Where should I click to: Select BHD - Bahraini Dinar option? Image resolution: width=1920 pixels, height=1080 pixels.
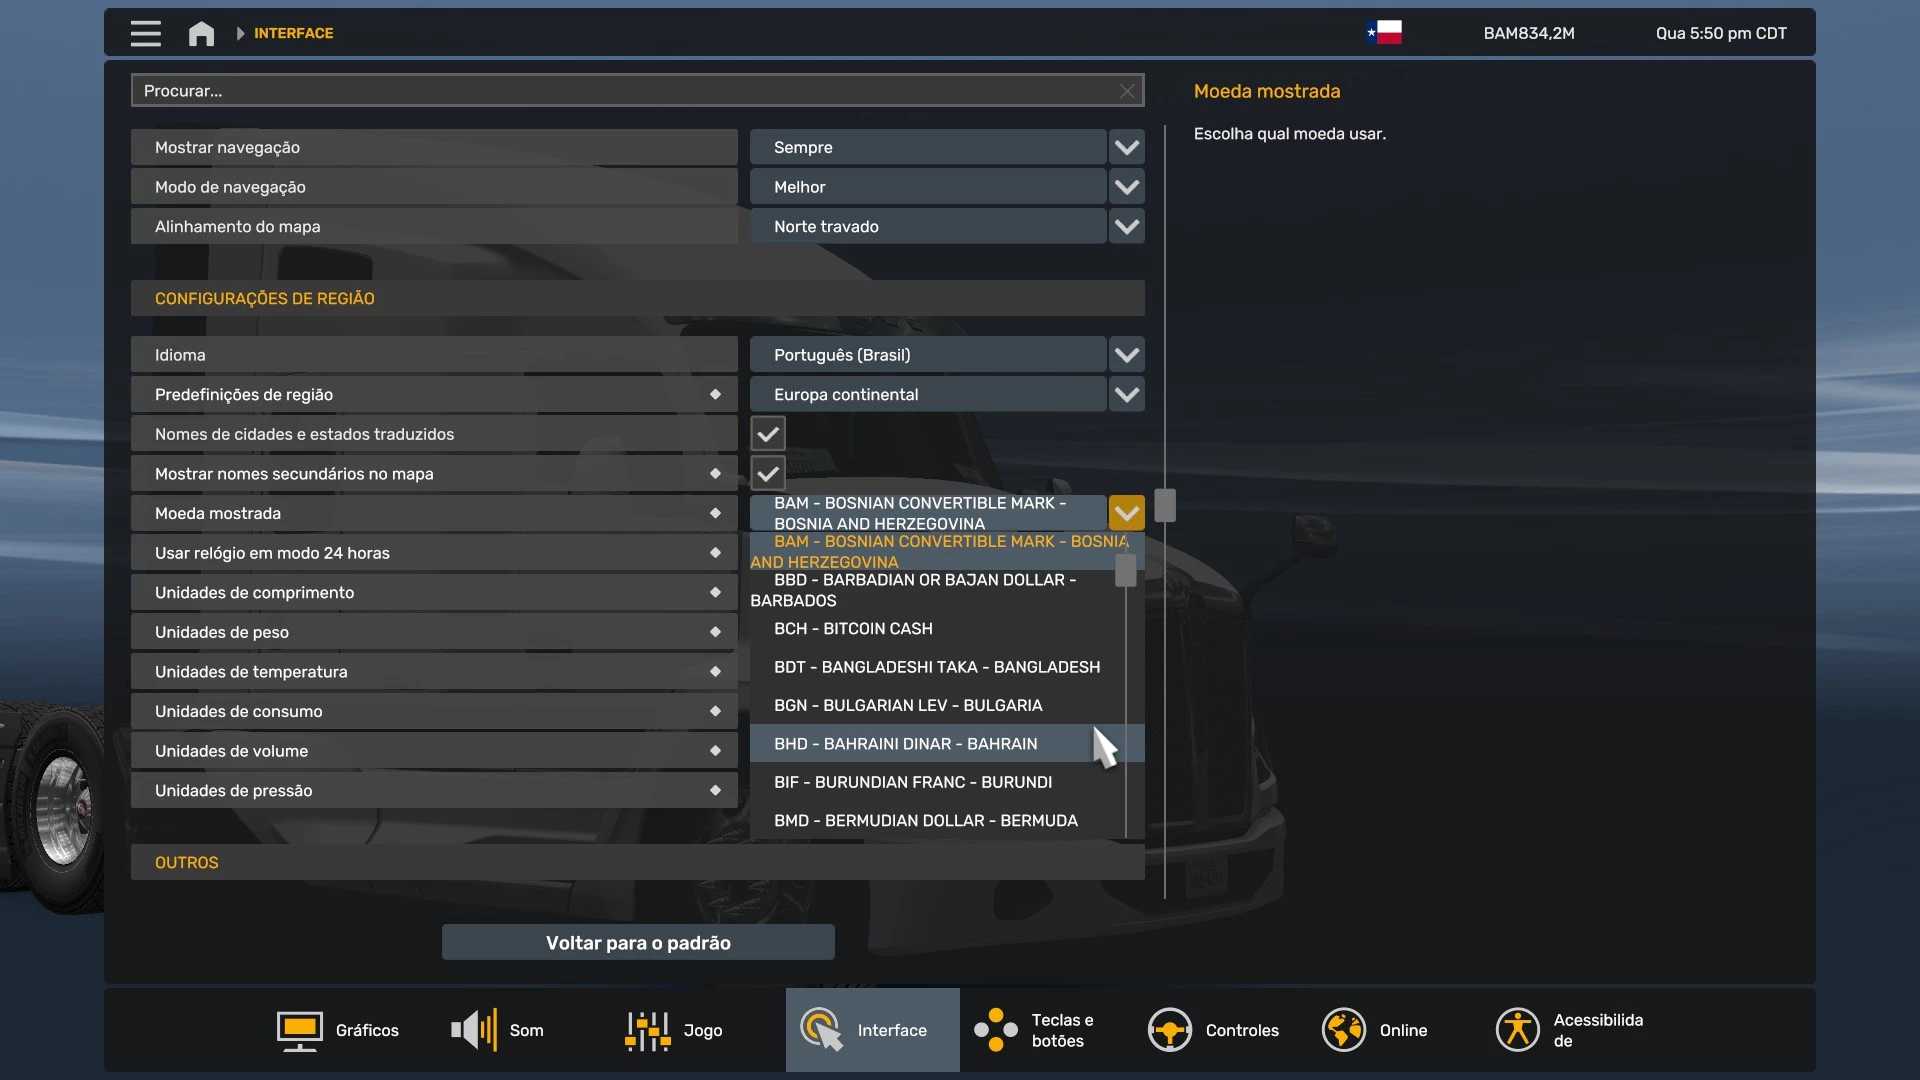(x=905, y=744)
